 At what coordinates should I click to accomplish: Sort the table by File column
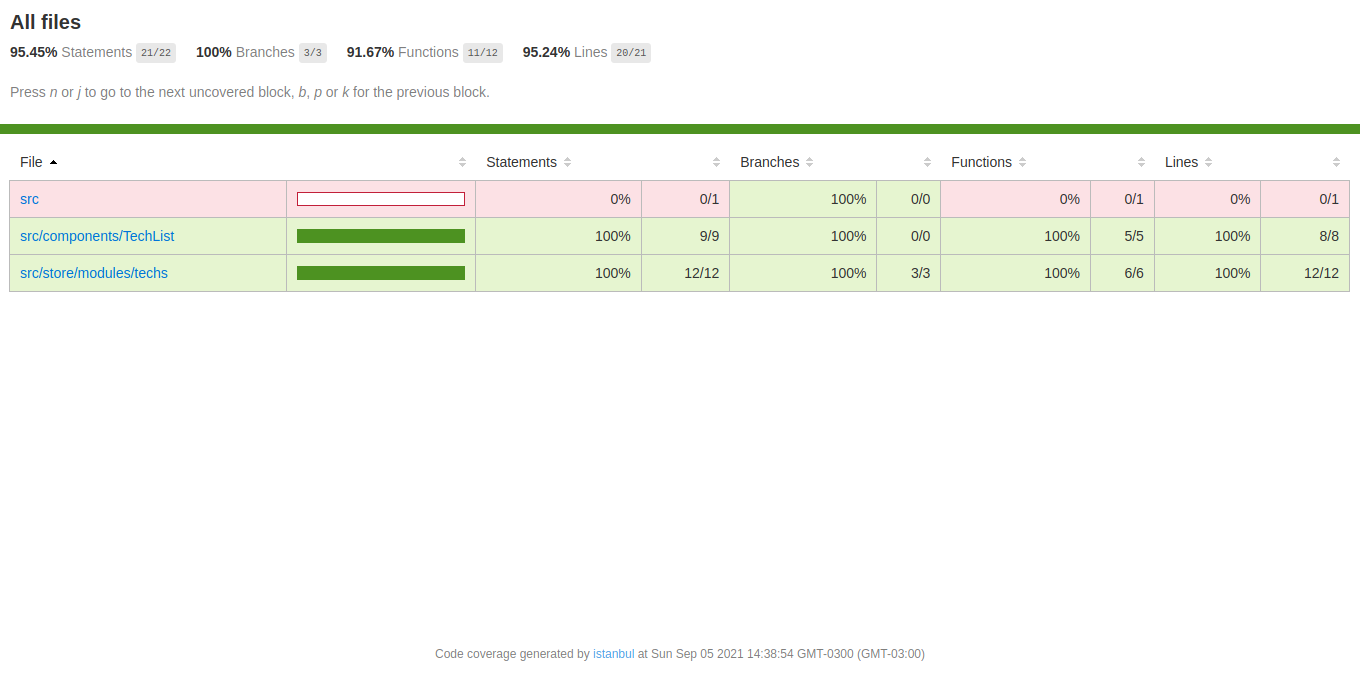tap(38, 162)
